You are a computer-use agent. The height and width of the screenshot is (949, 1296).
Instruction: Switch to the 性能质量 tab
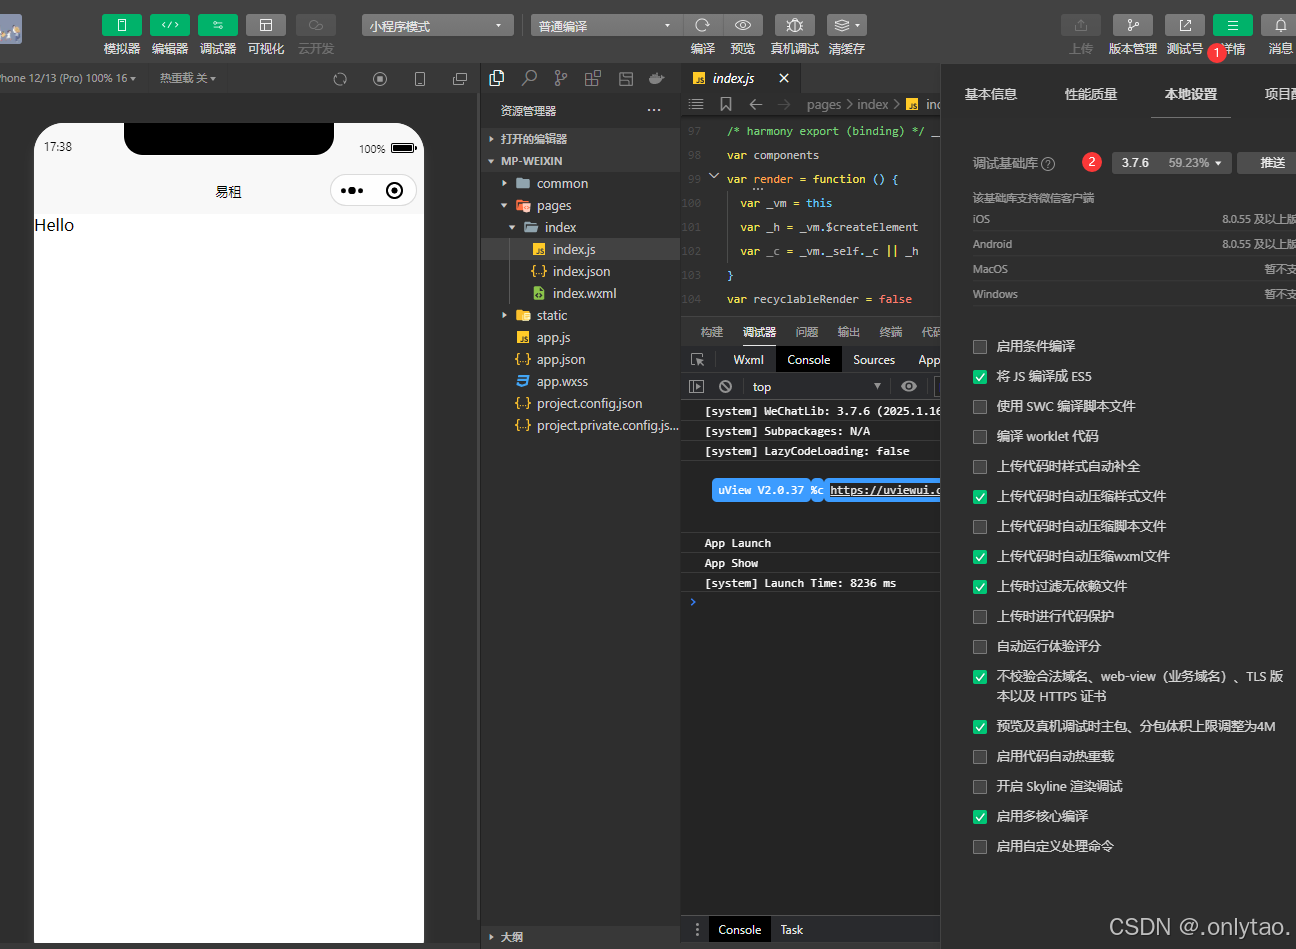1090,92
